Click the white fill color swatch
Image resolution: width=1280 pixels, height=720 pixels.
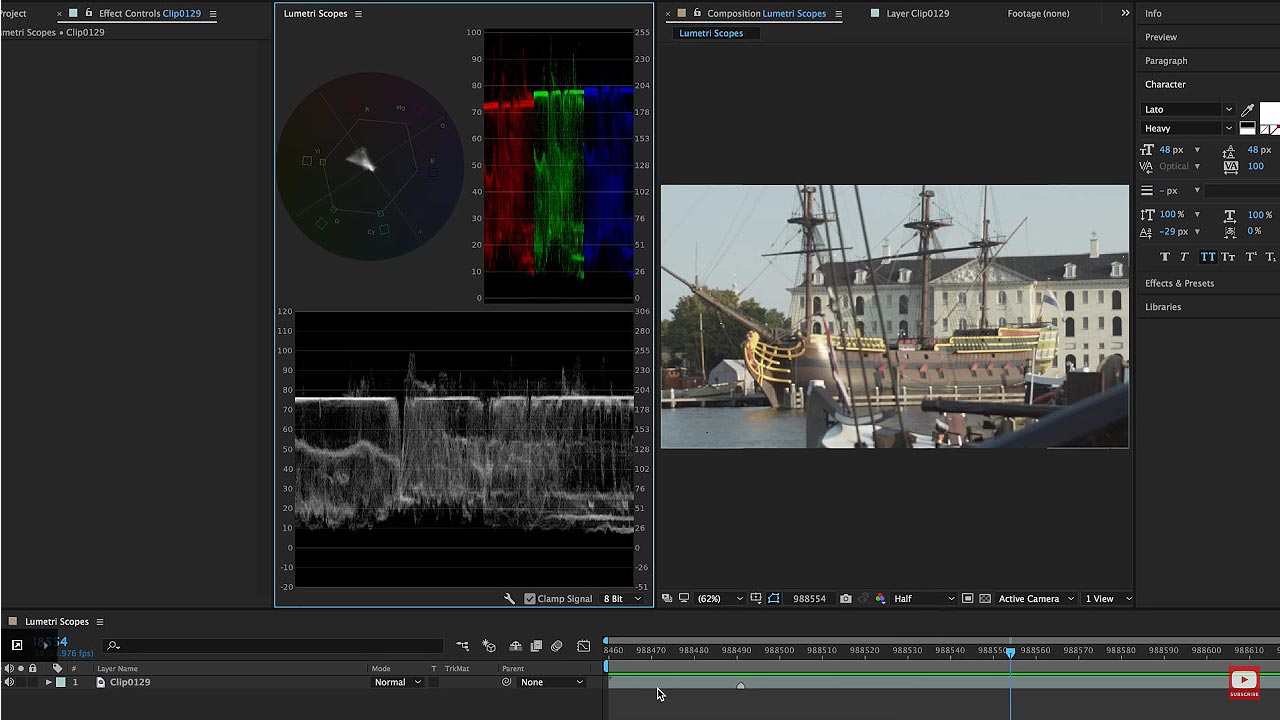click(1268, 112)
